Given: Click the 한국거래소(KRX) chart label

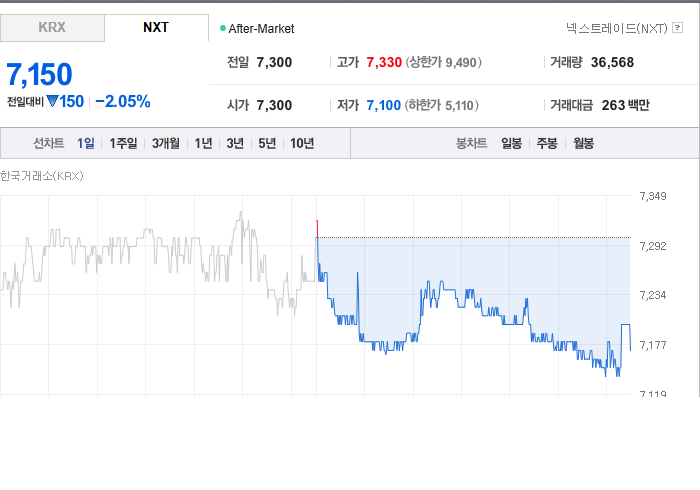Looking at the screenshot, I should (42, 176).
